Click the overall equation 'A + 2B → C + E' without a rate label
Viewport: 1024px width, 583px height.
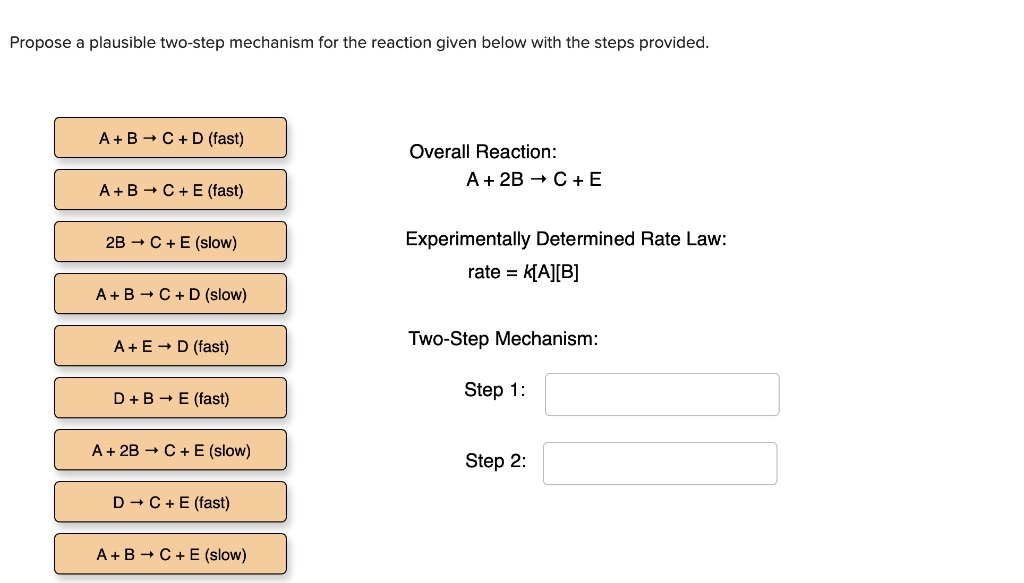534,180
